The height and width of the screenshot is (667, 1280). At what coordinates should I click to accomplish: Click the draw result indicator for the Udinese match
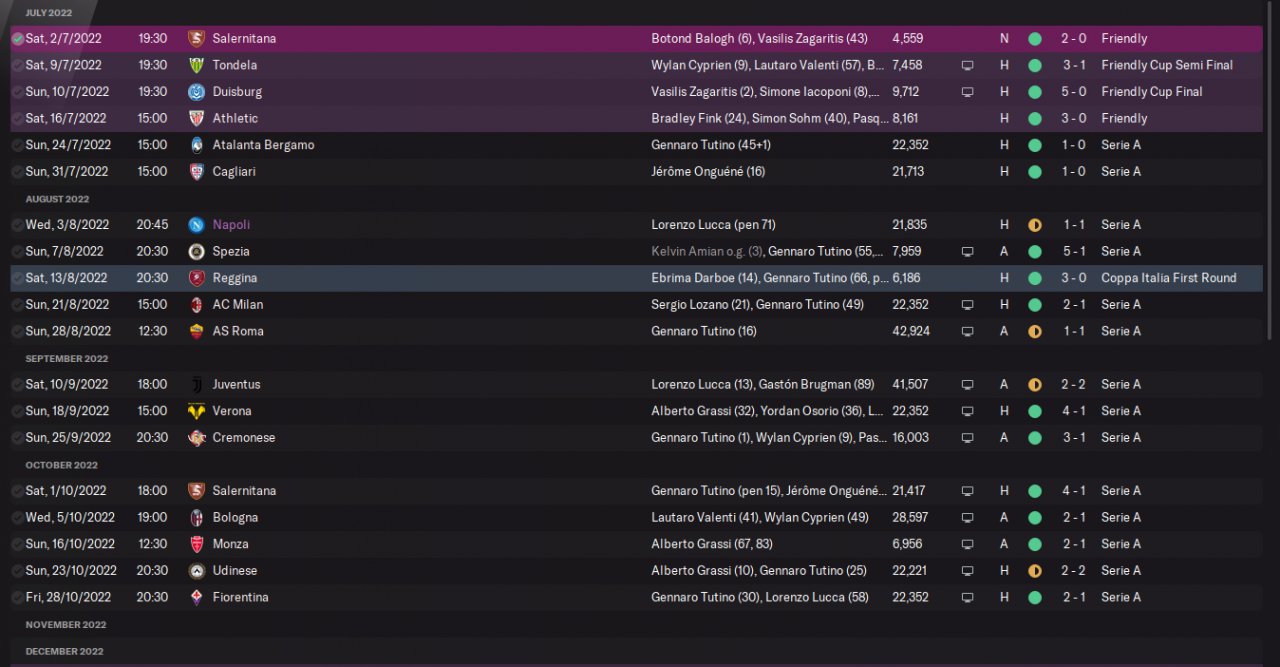(x=1034, y=570)
